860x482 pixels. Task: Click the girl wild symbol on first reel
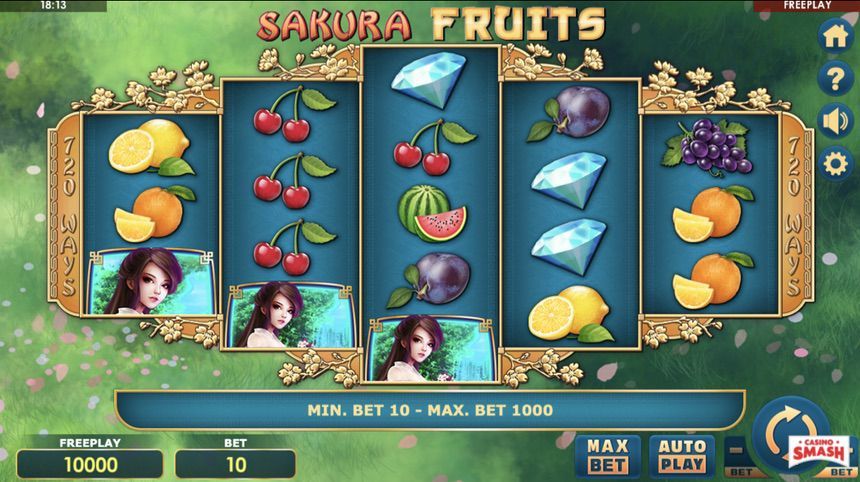[x=151, y=282]
